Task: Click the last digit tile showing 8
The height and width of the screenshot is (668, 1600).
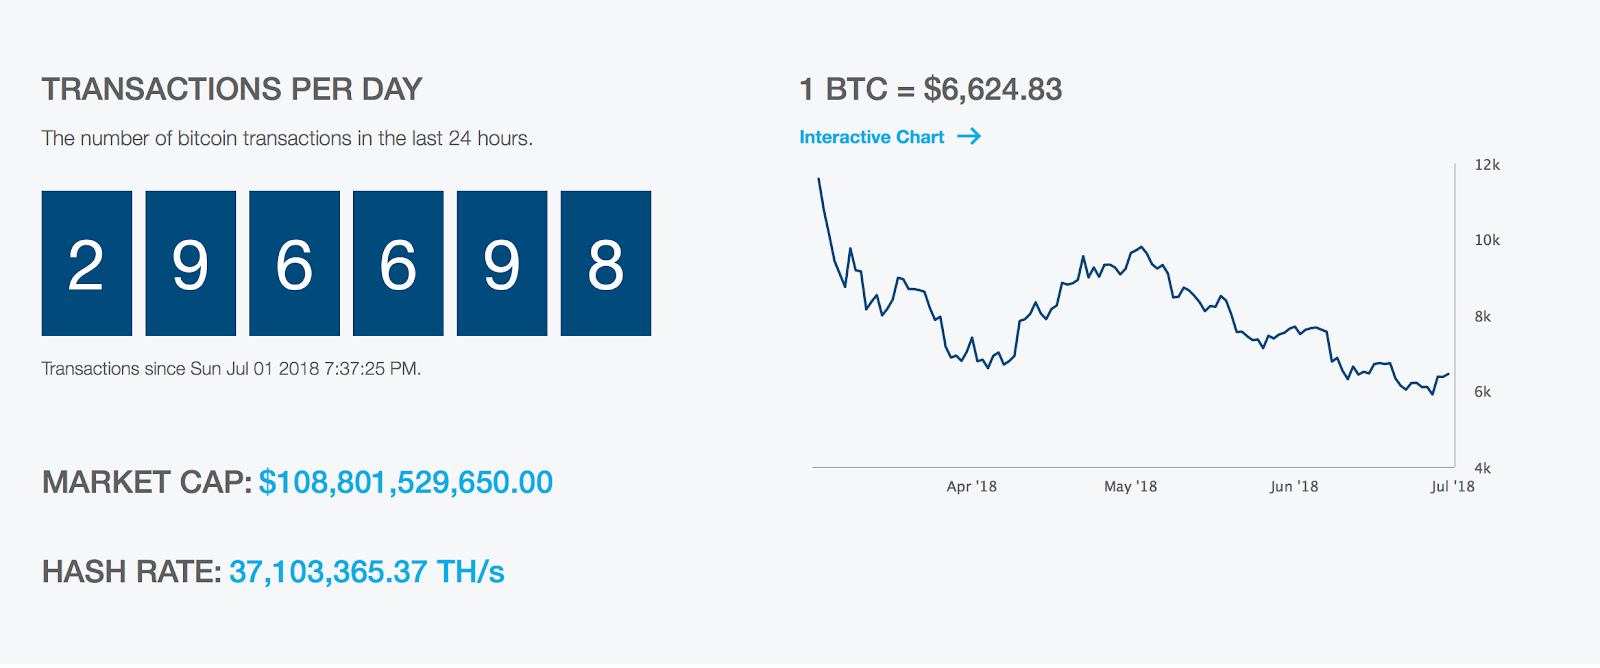Action: coord(606,263)
